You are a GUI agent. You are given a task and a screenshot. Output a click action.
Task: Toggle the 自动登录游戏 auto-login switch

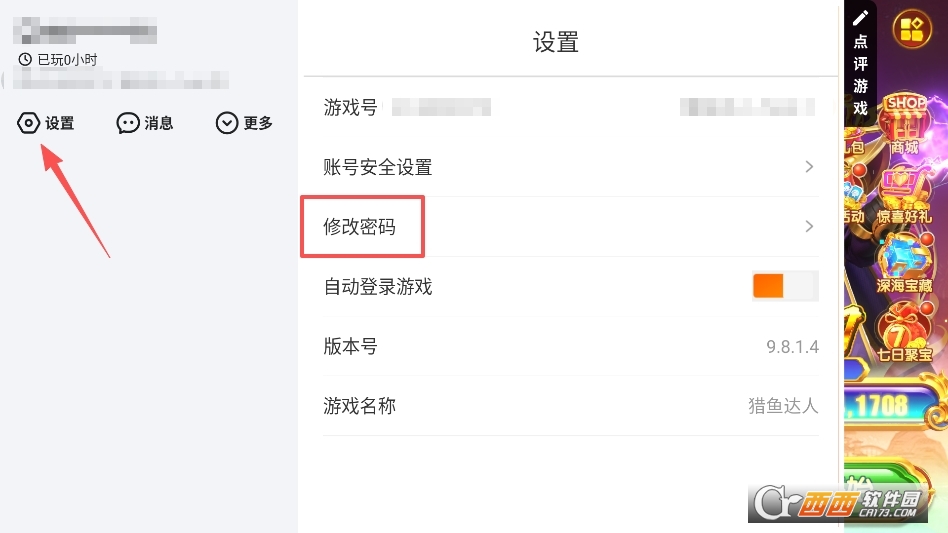(785, 287)
